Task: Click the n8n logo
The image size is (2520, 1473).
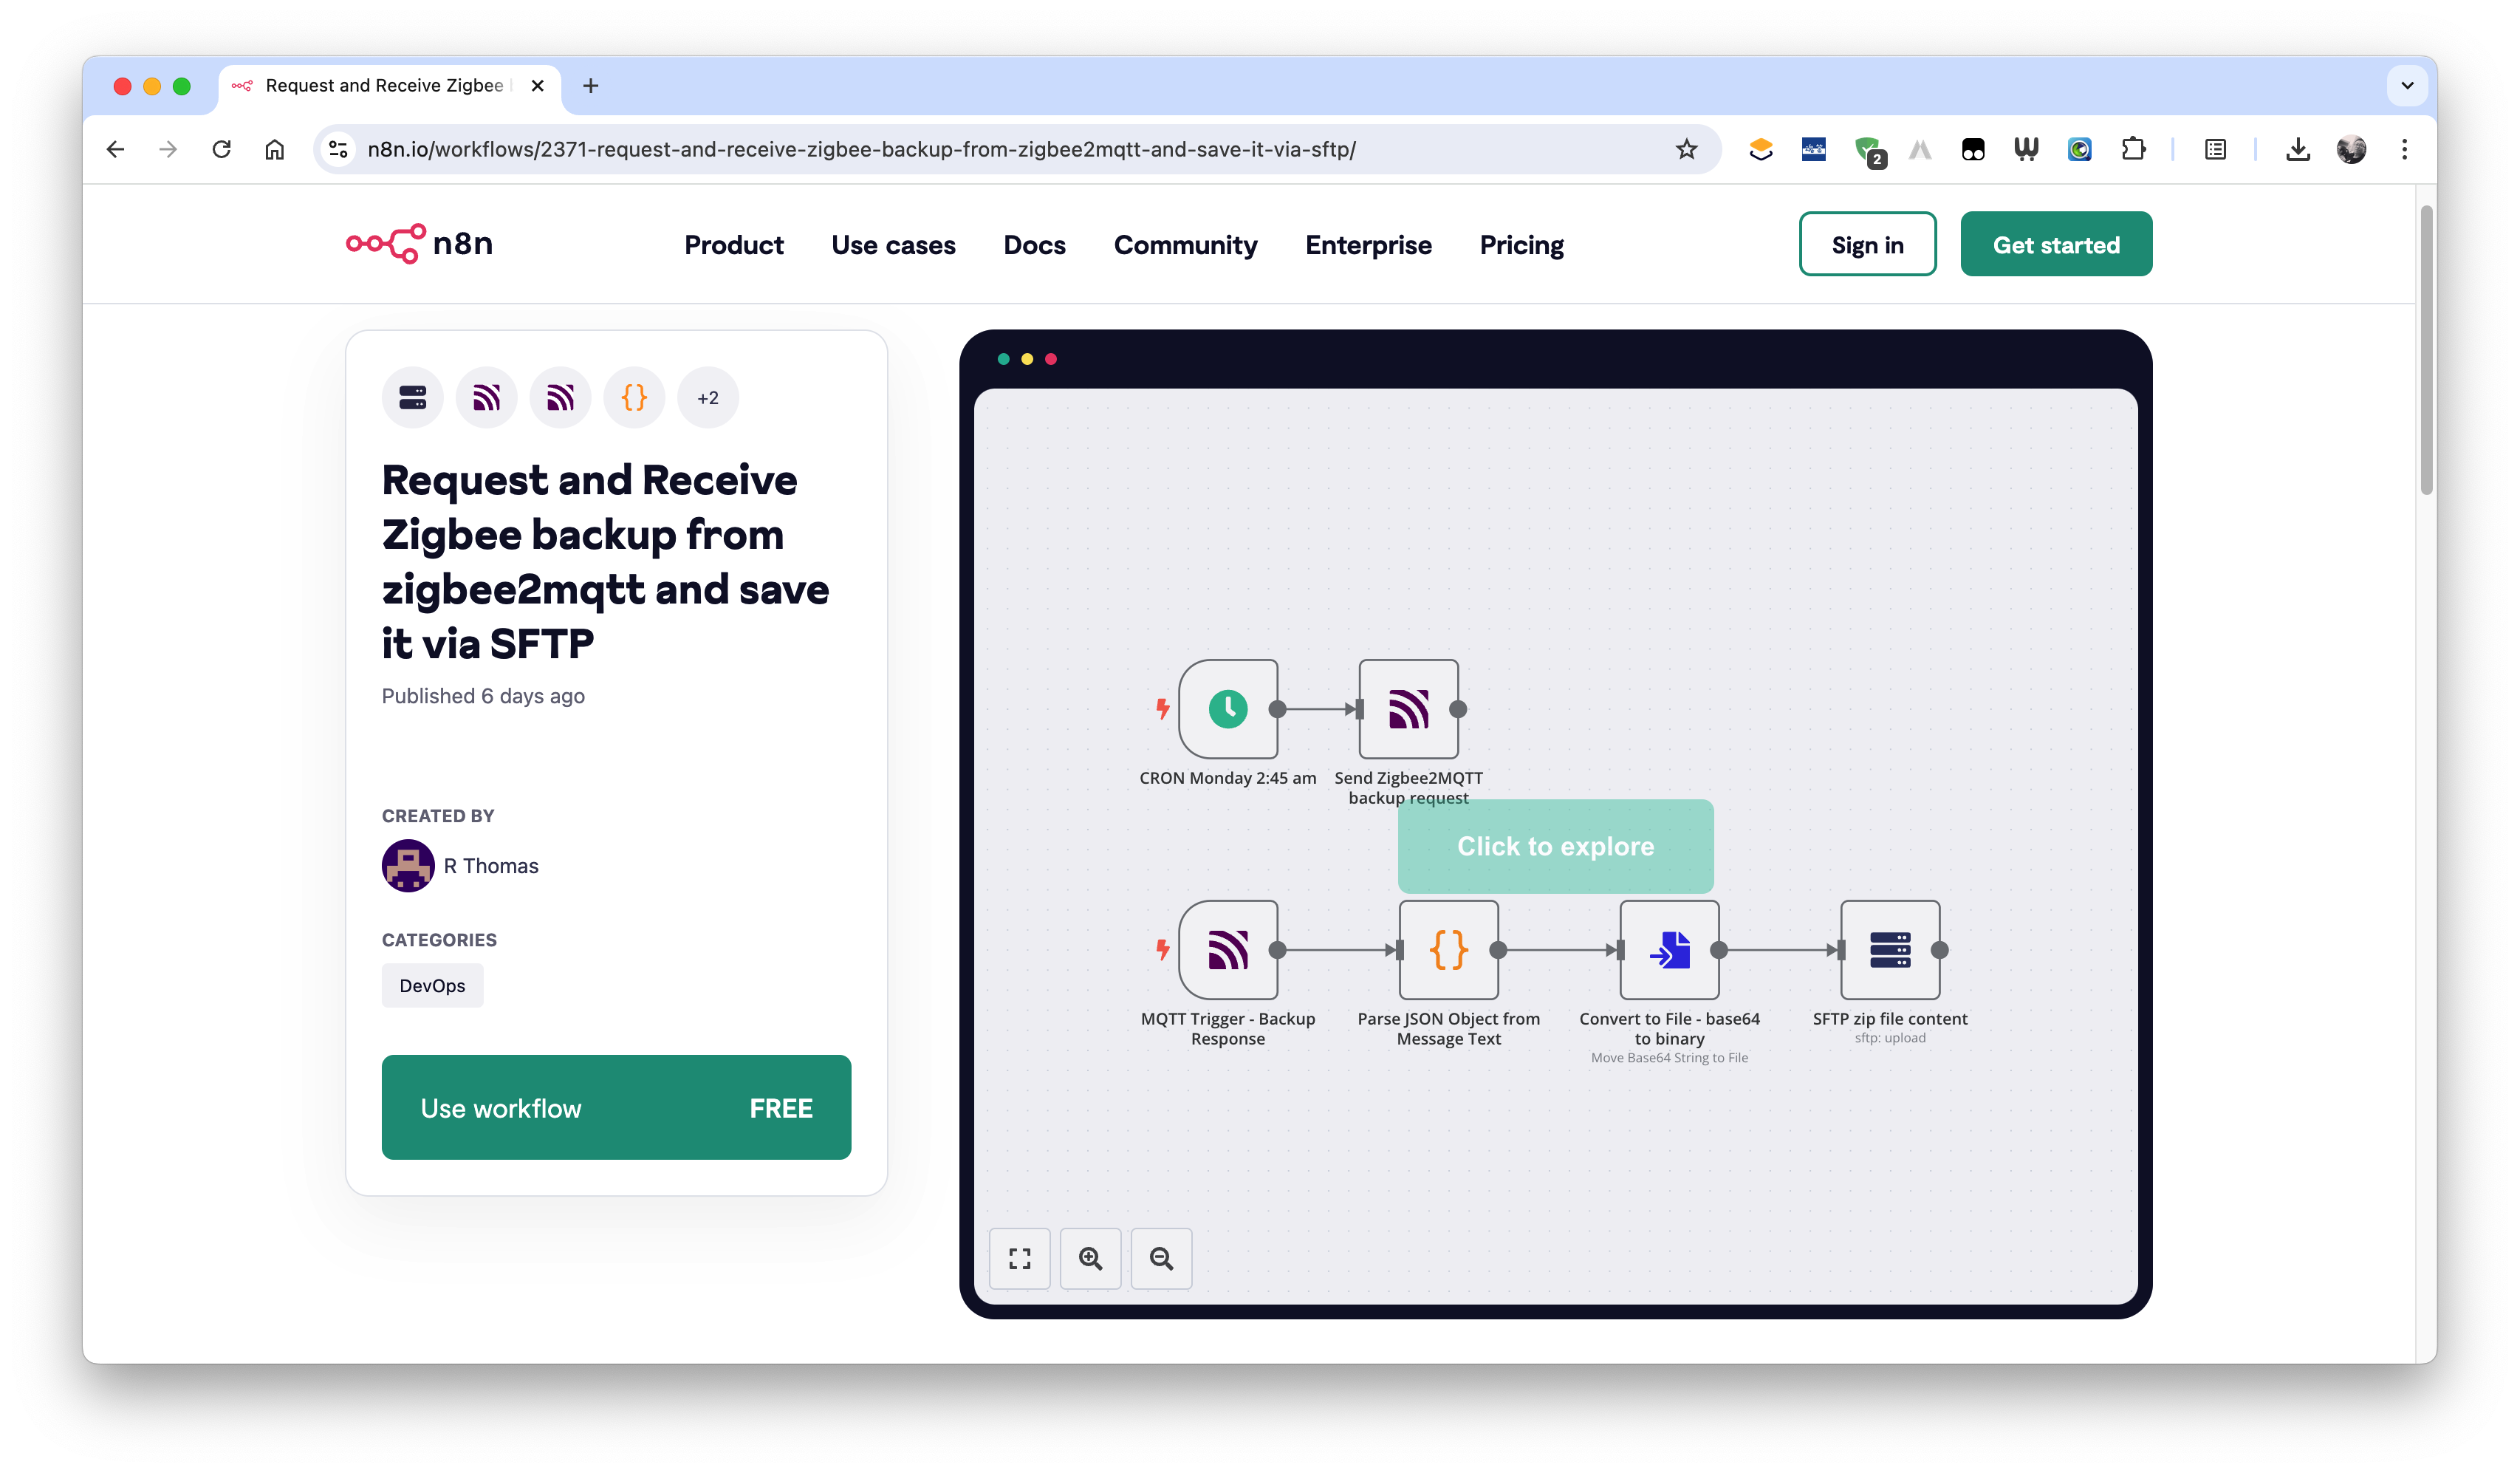Action: (x=419, y=244)
